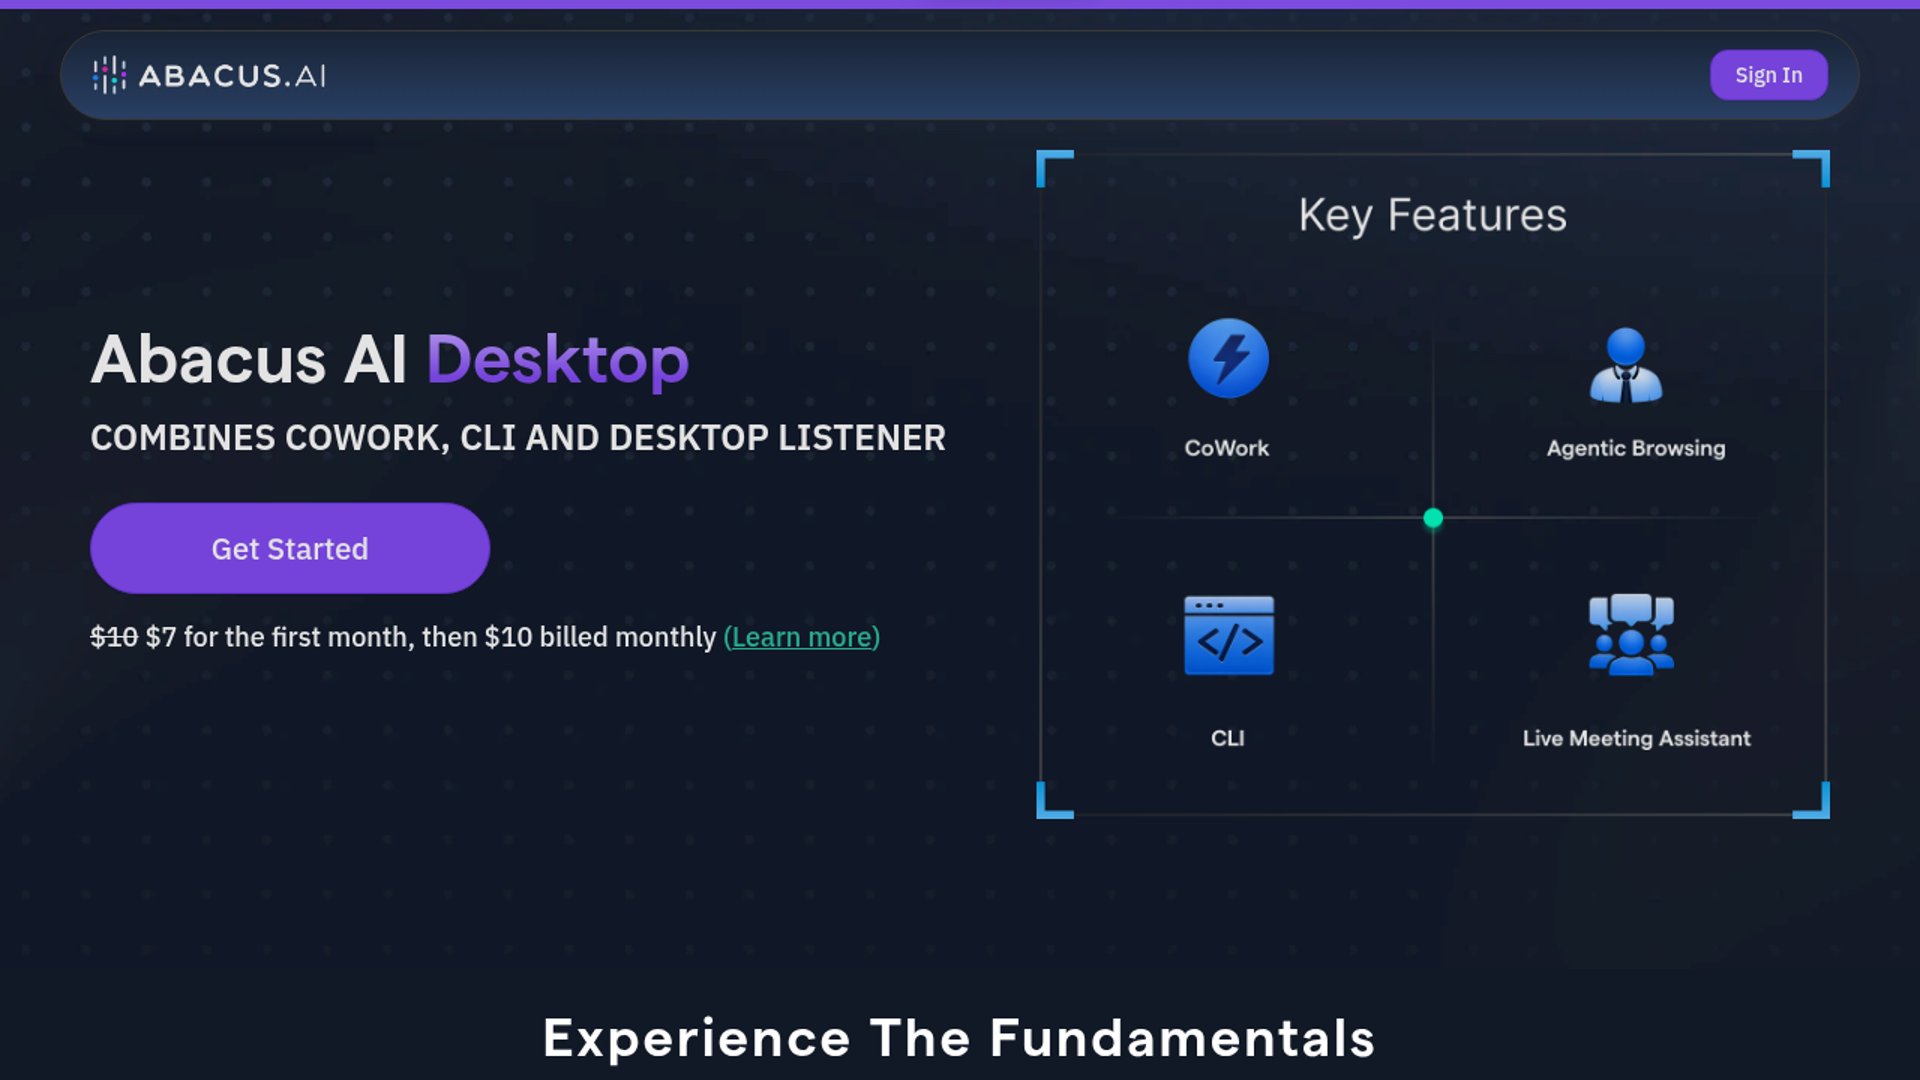Click the purple Desktop title word
The height and width of the screenshot is (1080, 1920).
(x=557, y=360)
